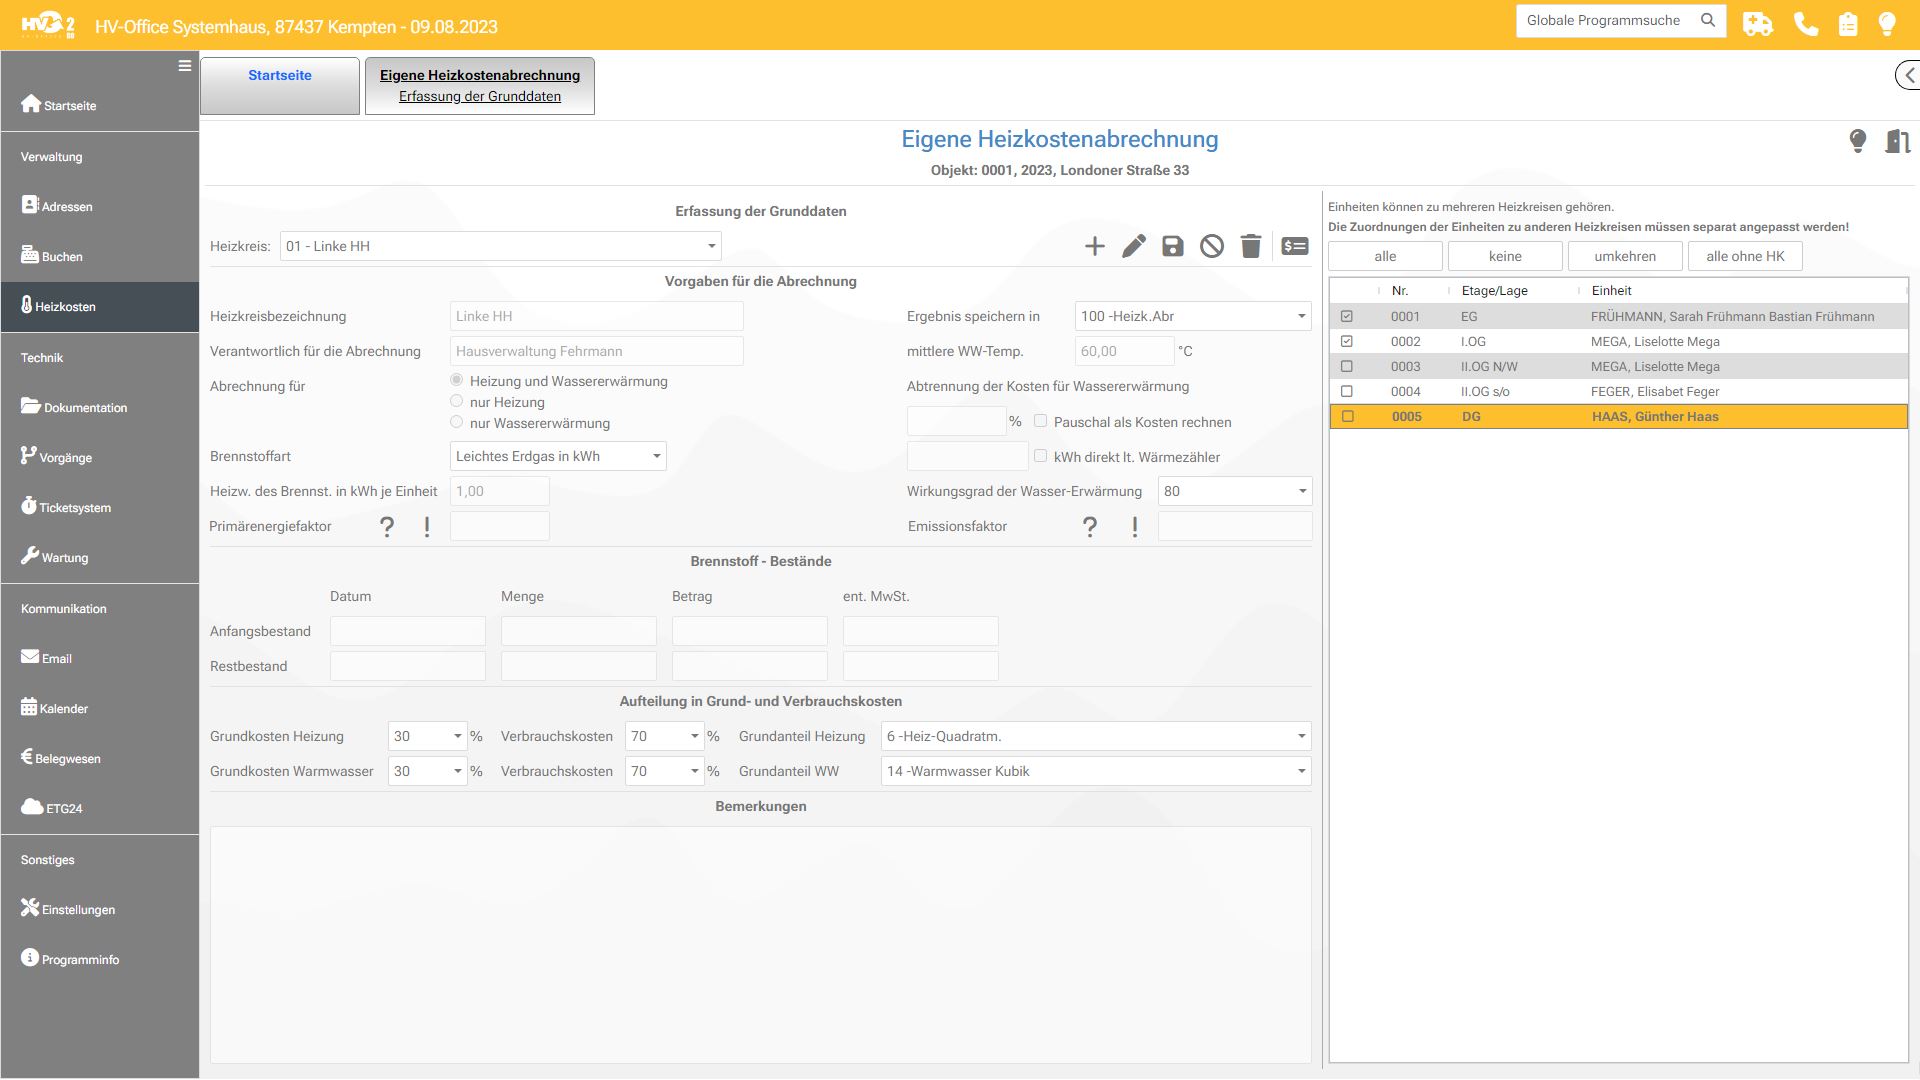Uncheck unit 0002 I.OG checkbox
Screen dimensions: 1920x1080
click(1347, 341)
